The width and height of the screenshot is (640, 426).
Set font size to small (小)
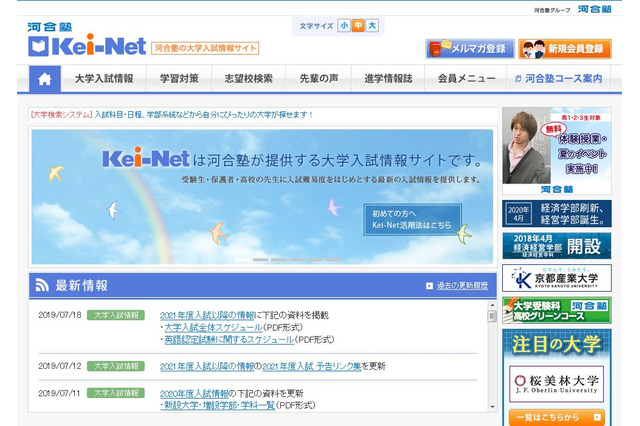(344, 26)
